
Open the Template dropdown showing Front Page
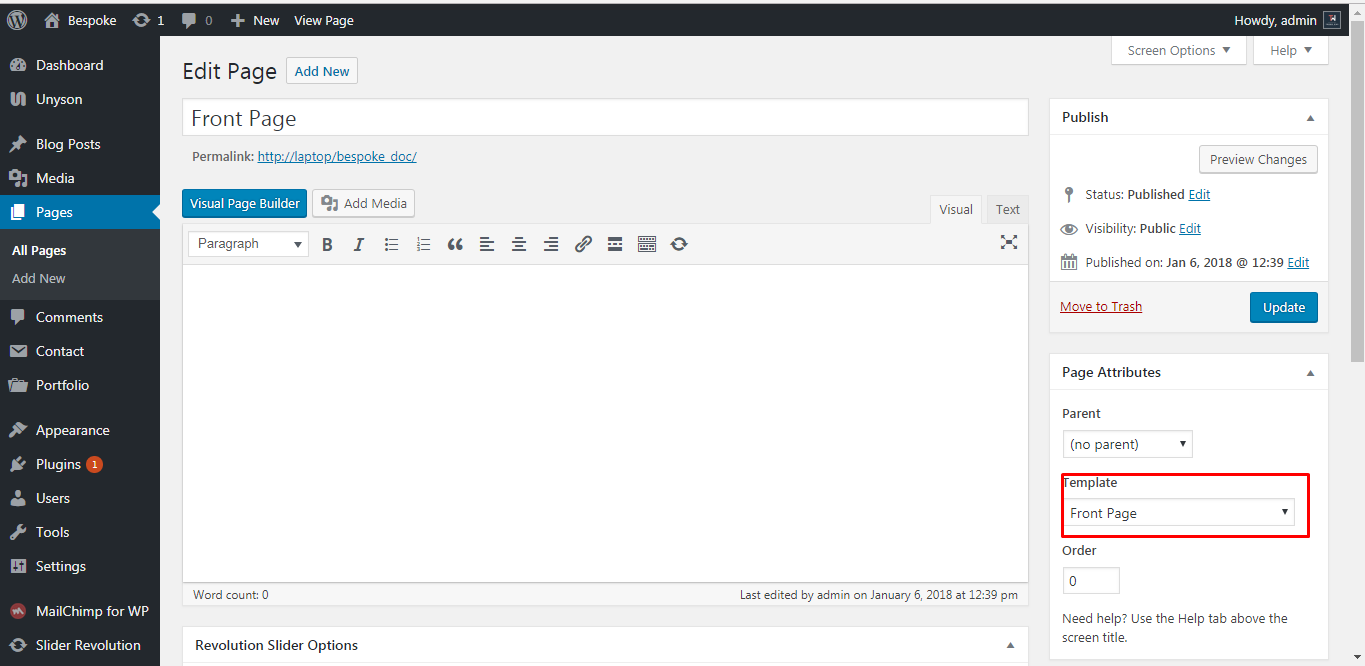(1179, 513)
